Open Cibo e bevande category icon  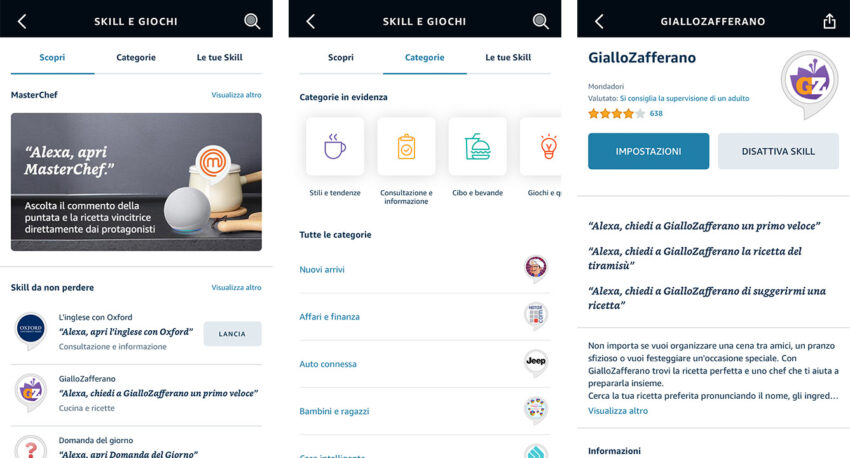pyautogui.click(x=478, y=146)
